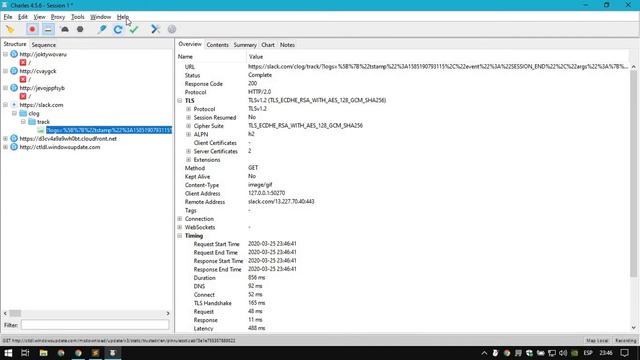Expand the Cipher Suite row
The width and height of the screenshot is (640, 360).
[189, 126]
